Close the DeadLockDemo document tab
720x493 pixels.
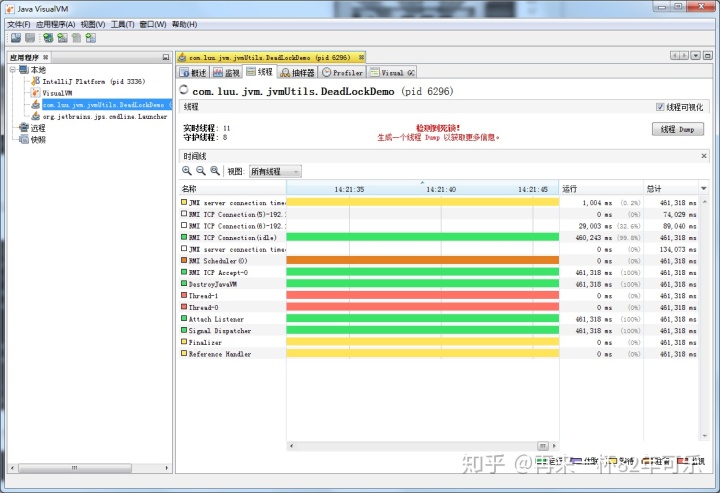pyautogui.click(x=361, y=57)
